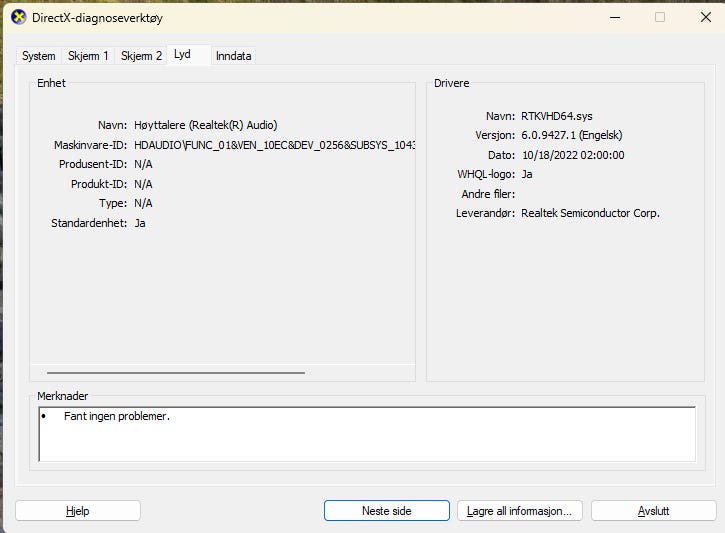Click the note 'Fant ingen problemer.'
The image size is (725, 533).
click(x=117, y=416)
